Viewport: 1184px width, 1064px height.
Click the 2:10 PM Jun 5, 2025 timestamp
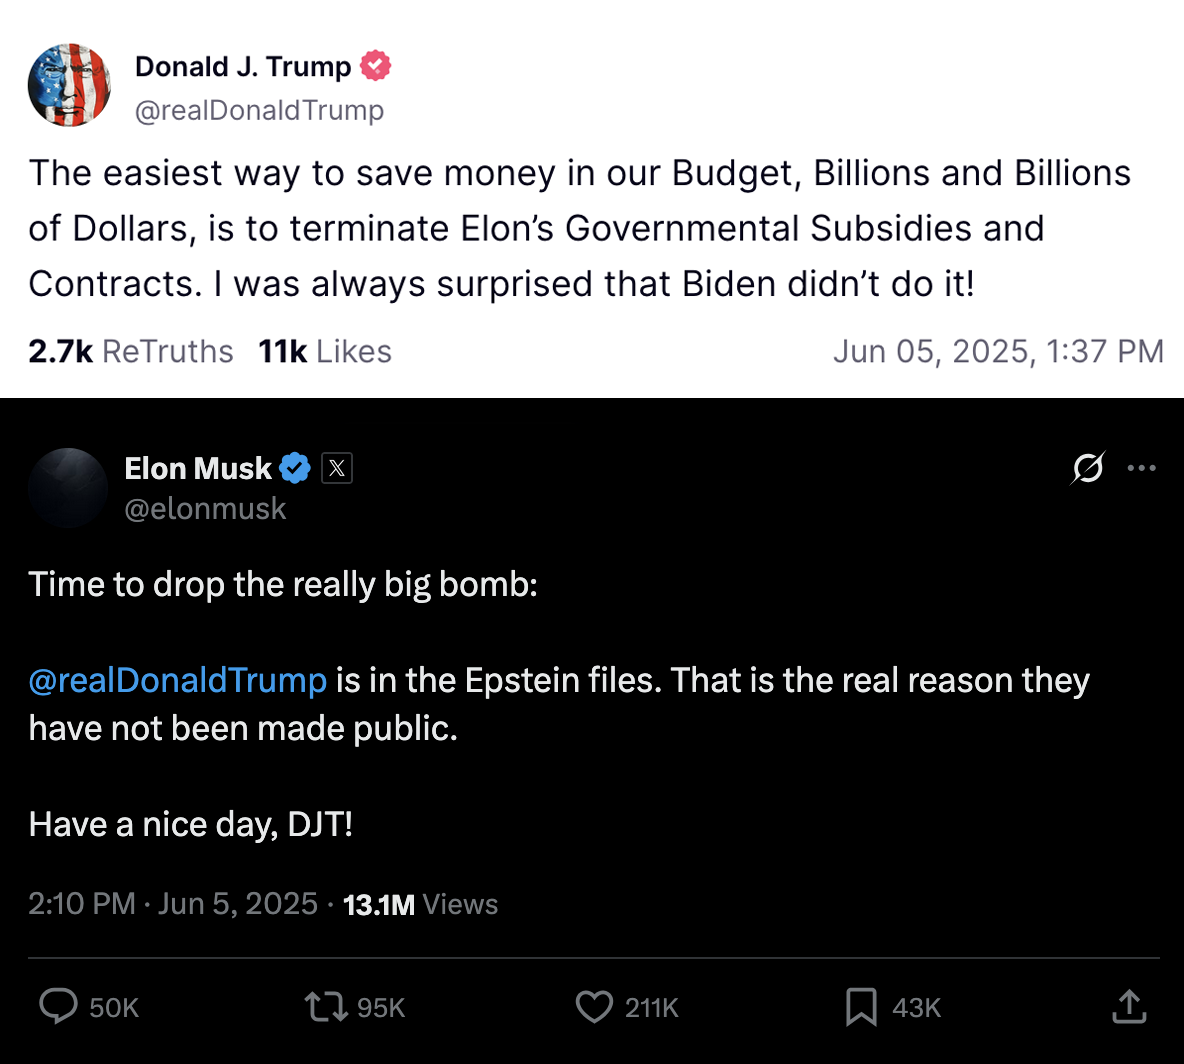point(173,904)
